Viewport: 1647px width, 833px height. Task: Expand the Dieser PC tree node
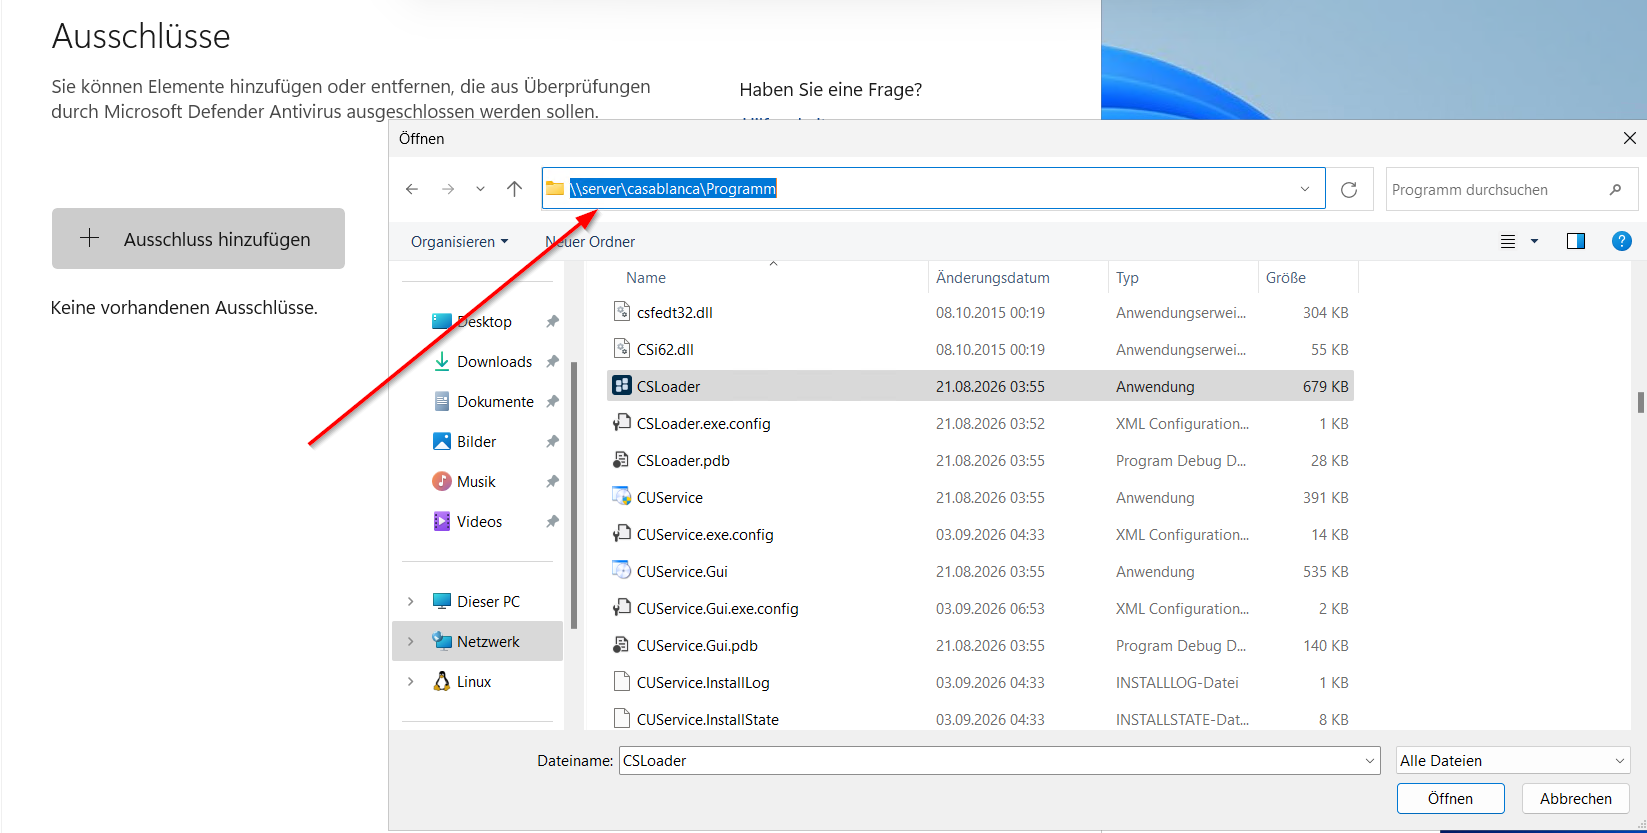click(411, 601)
